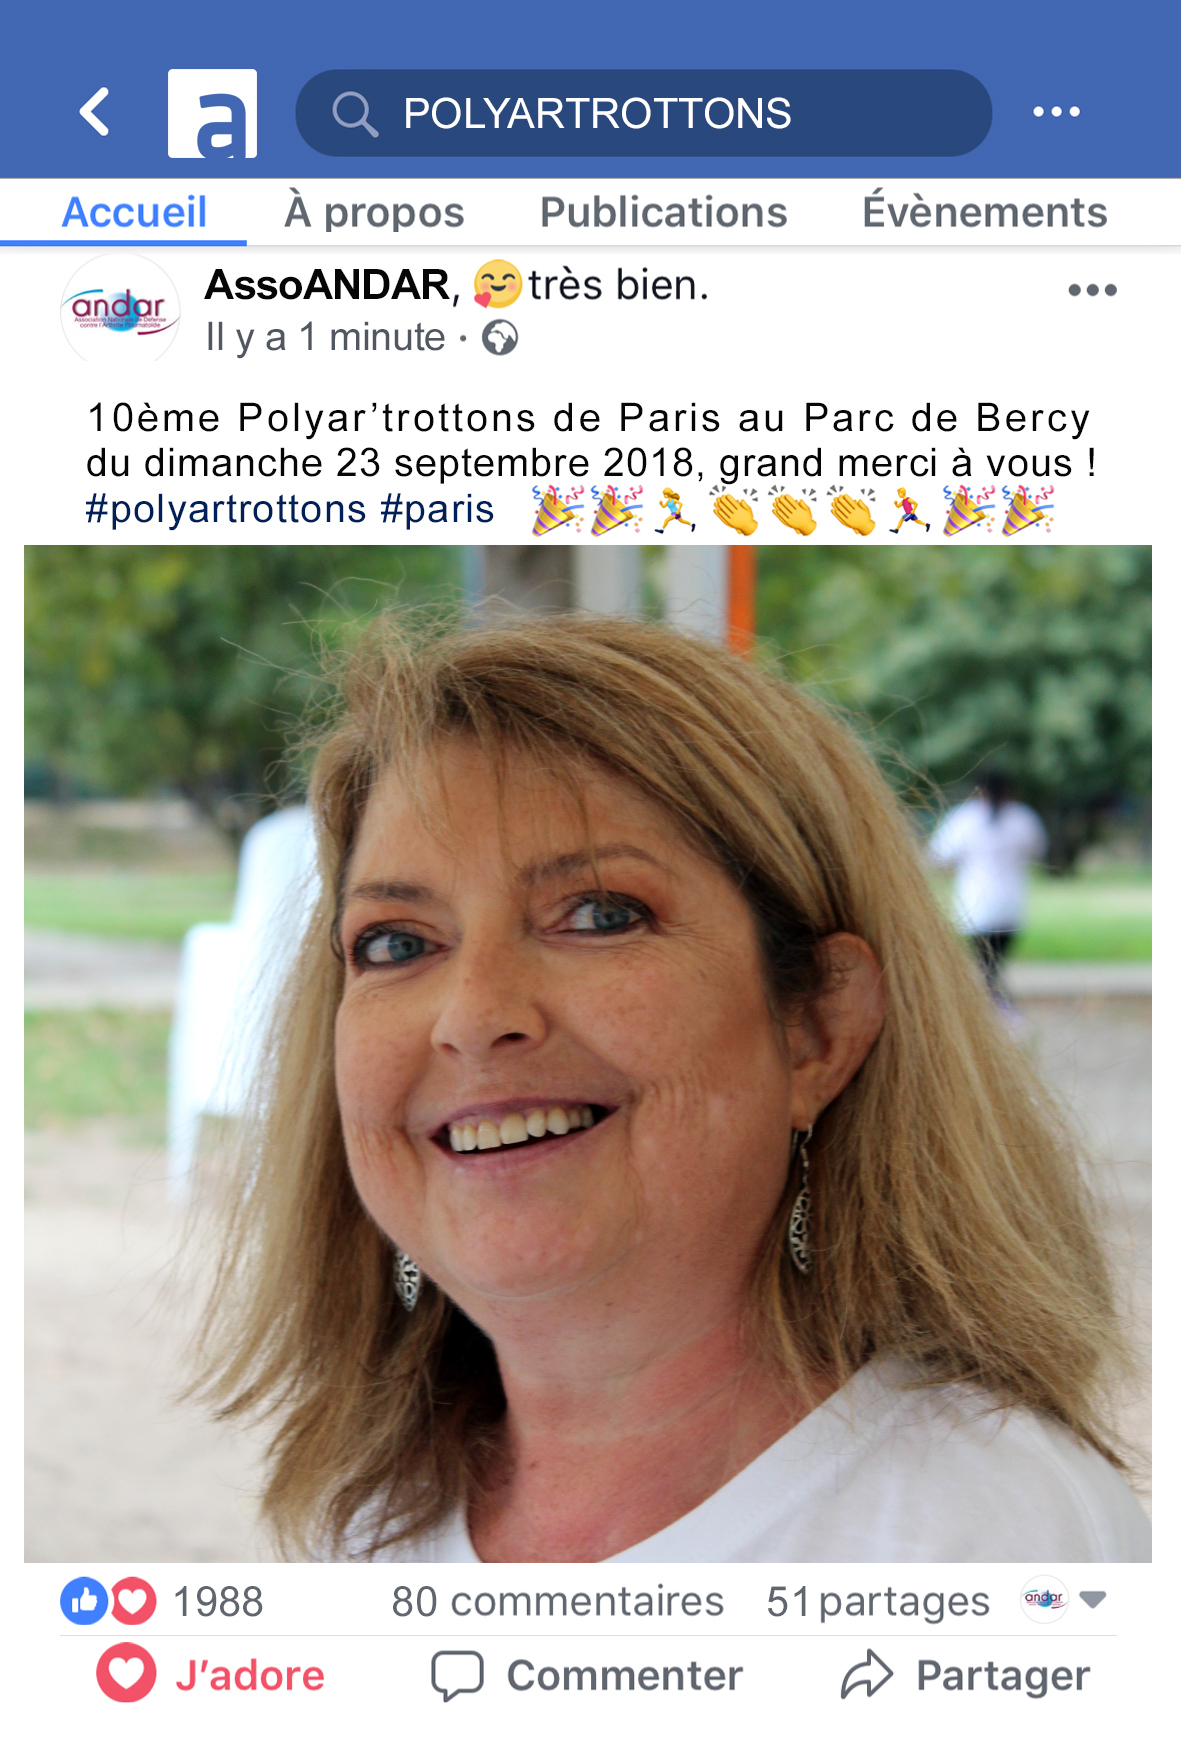Open the three-dot menu in header
The height and width of the screenshot is (1748, 1181).
tap(1056, 112)
